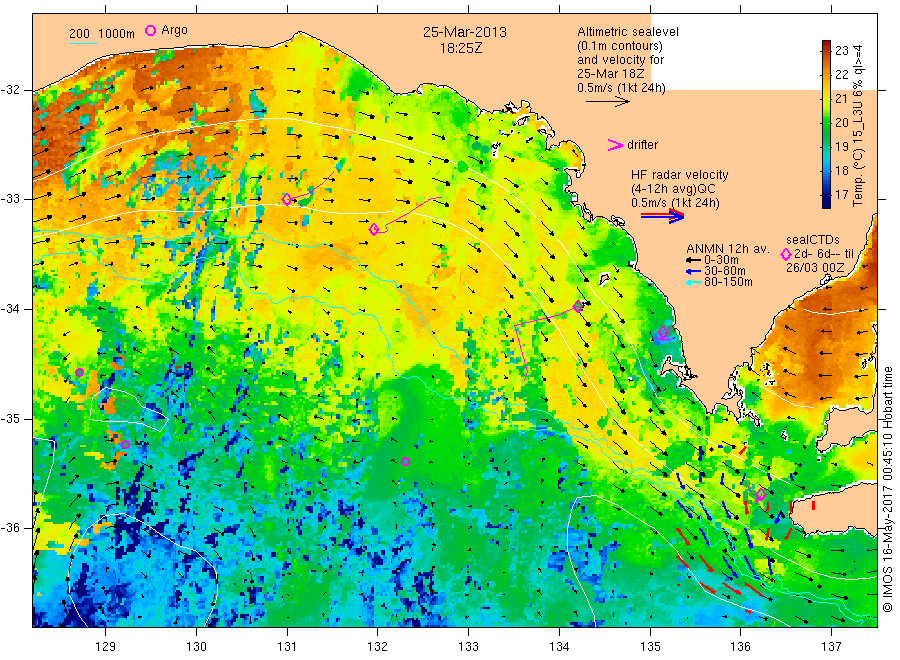Click the '80-150m' depth label
The image size is (900, 660).
point(728,282)
